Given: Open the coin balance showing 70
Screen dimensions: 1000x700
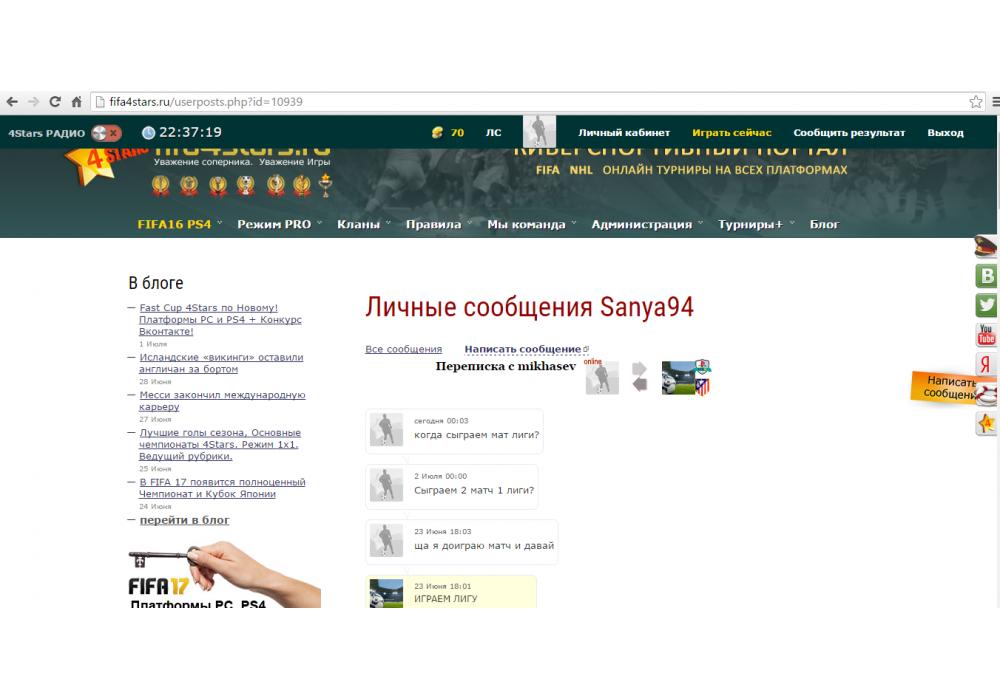Looking at the screenshot, I should click(x=457, y=133).
